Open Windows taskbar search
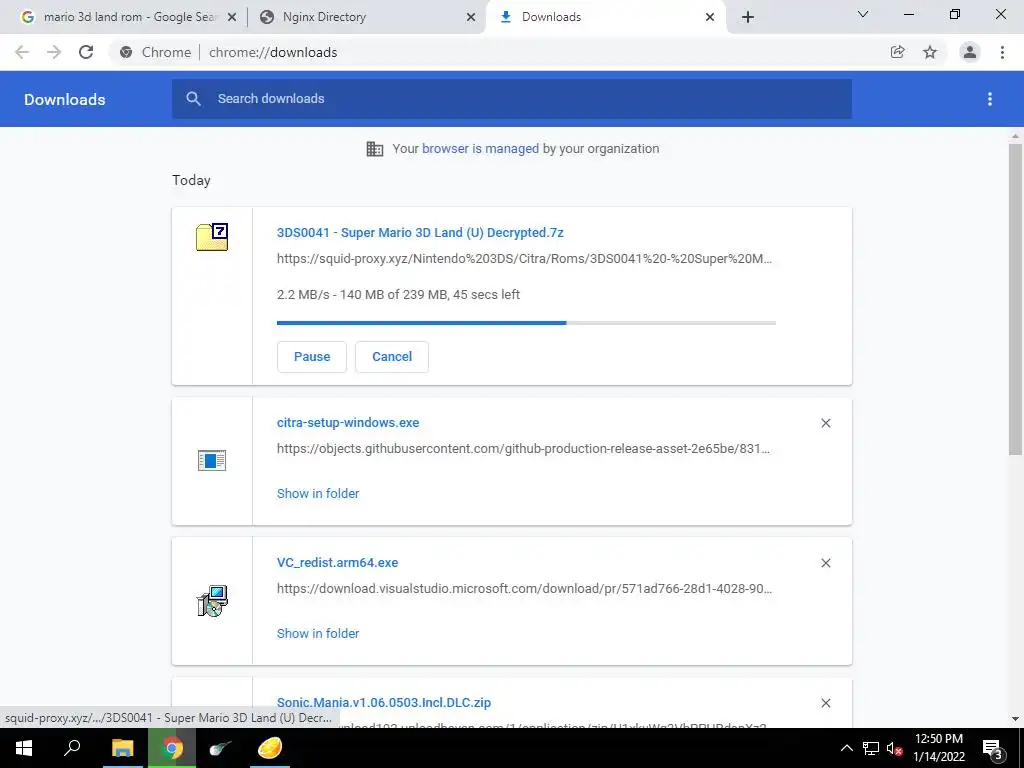Image resolution: width=1024 pixels, height=768 pixels. pos(72,748)
